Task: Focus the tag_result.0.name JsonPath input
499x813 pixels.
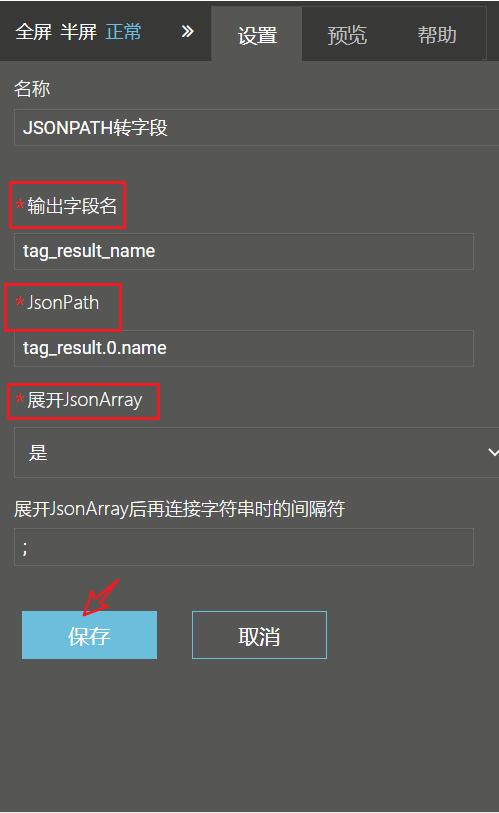Action: point(244,348)
